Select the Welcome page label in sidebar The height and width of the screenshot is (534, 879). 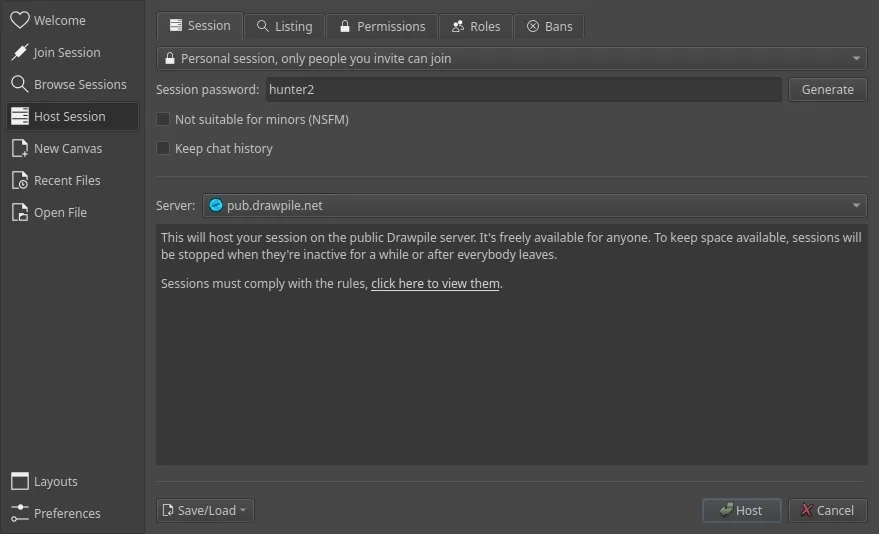click(x=59, y=21)
